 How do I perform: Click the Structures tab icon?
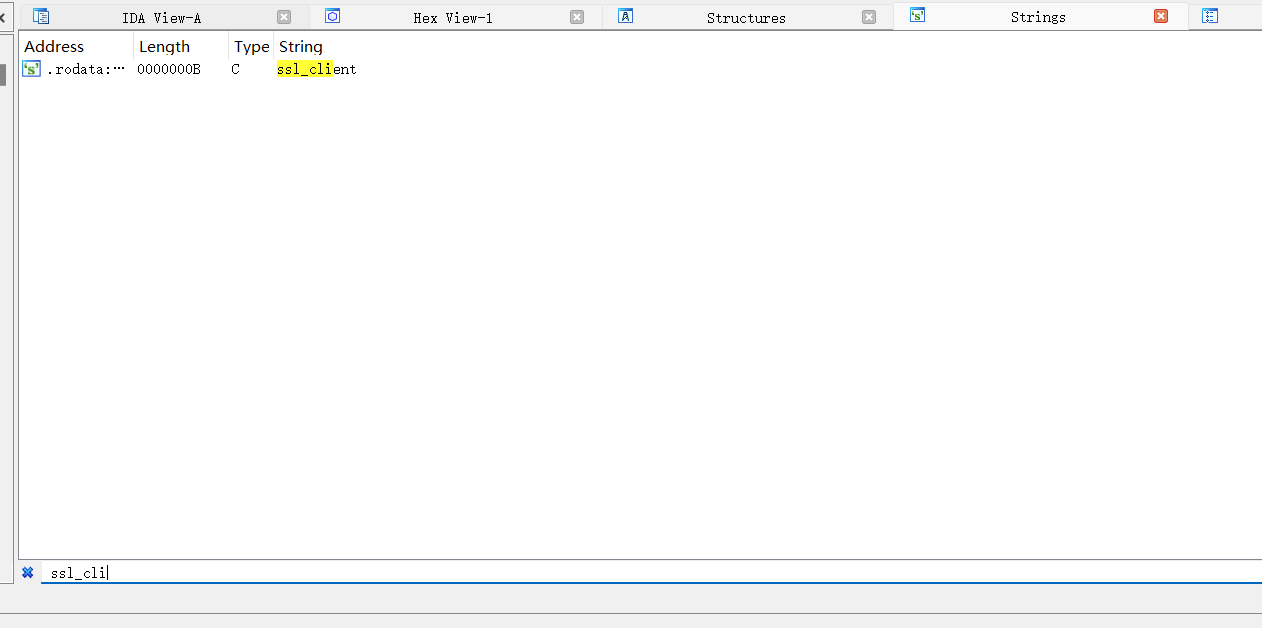626,16
